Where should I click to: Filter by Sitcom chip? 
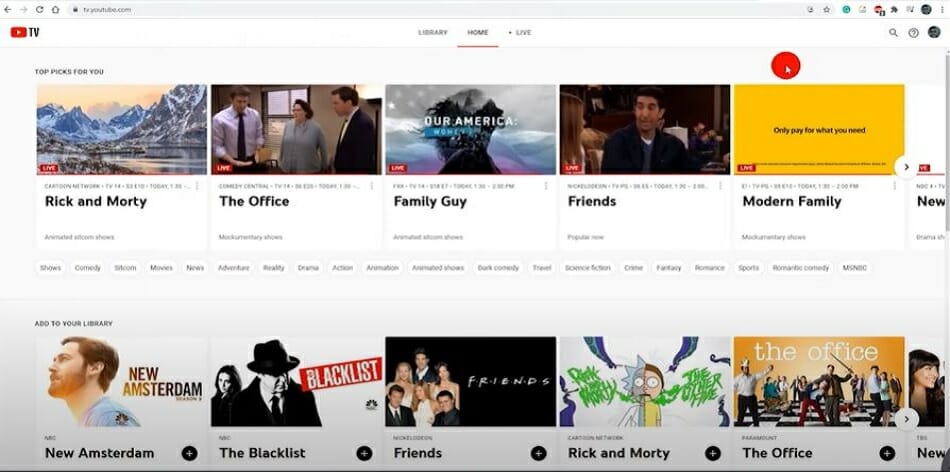point(125,268)
